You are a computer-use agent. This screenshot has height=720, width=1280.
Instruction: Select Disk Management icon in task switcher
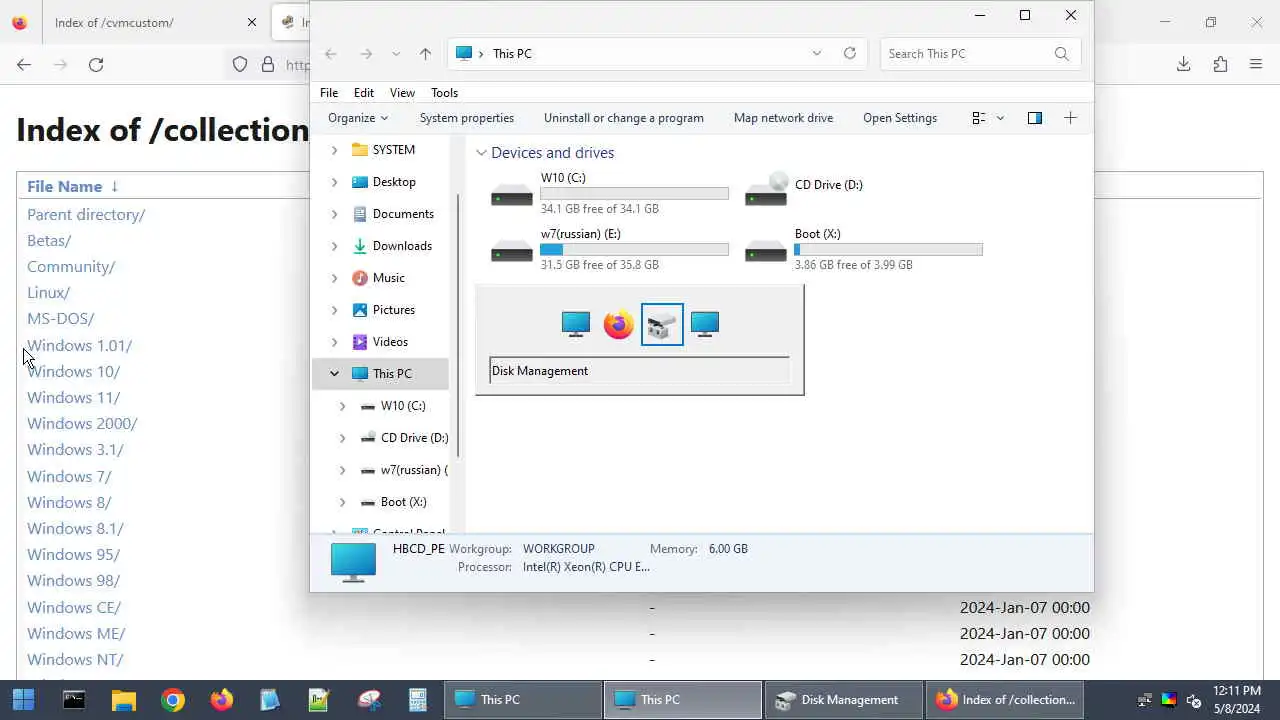[662, 324]
